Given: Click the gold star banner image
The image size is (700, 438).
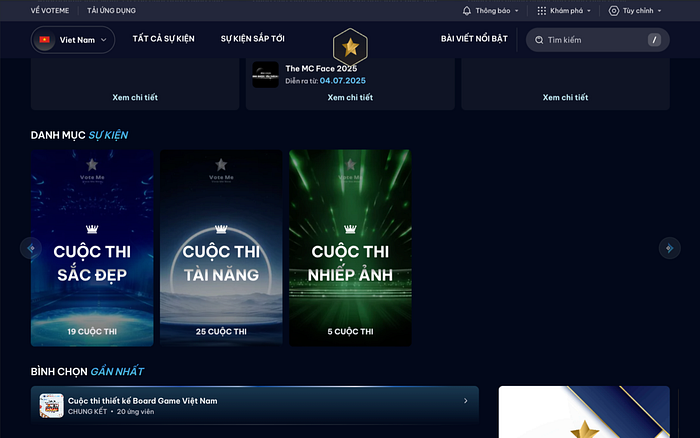Looking at the screenshot, I should click(x=584, y=412).
